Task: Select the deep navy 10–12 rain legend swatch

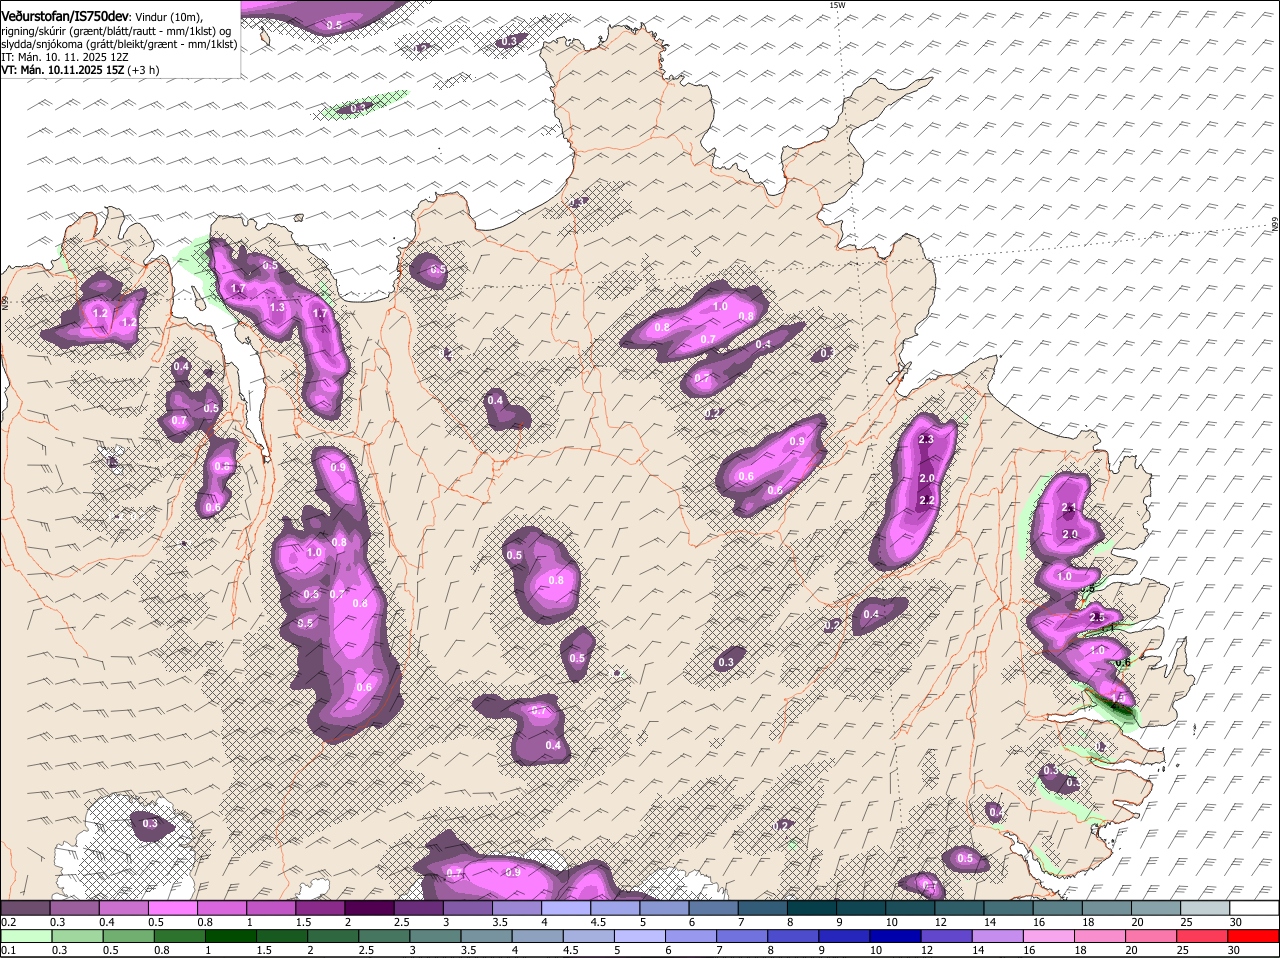Action: tap(897, 936)
